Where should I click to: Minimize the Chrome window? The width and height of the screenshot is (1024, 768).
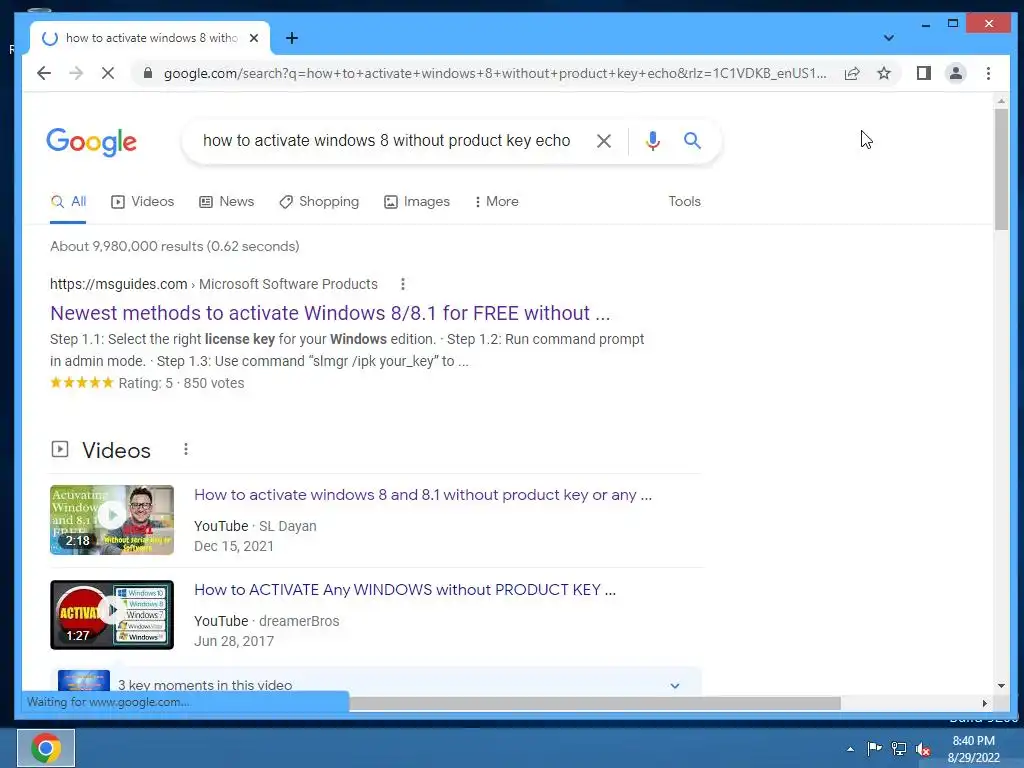click(x=925, y=25)
